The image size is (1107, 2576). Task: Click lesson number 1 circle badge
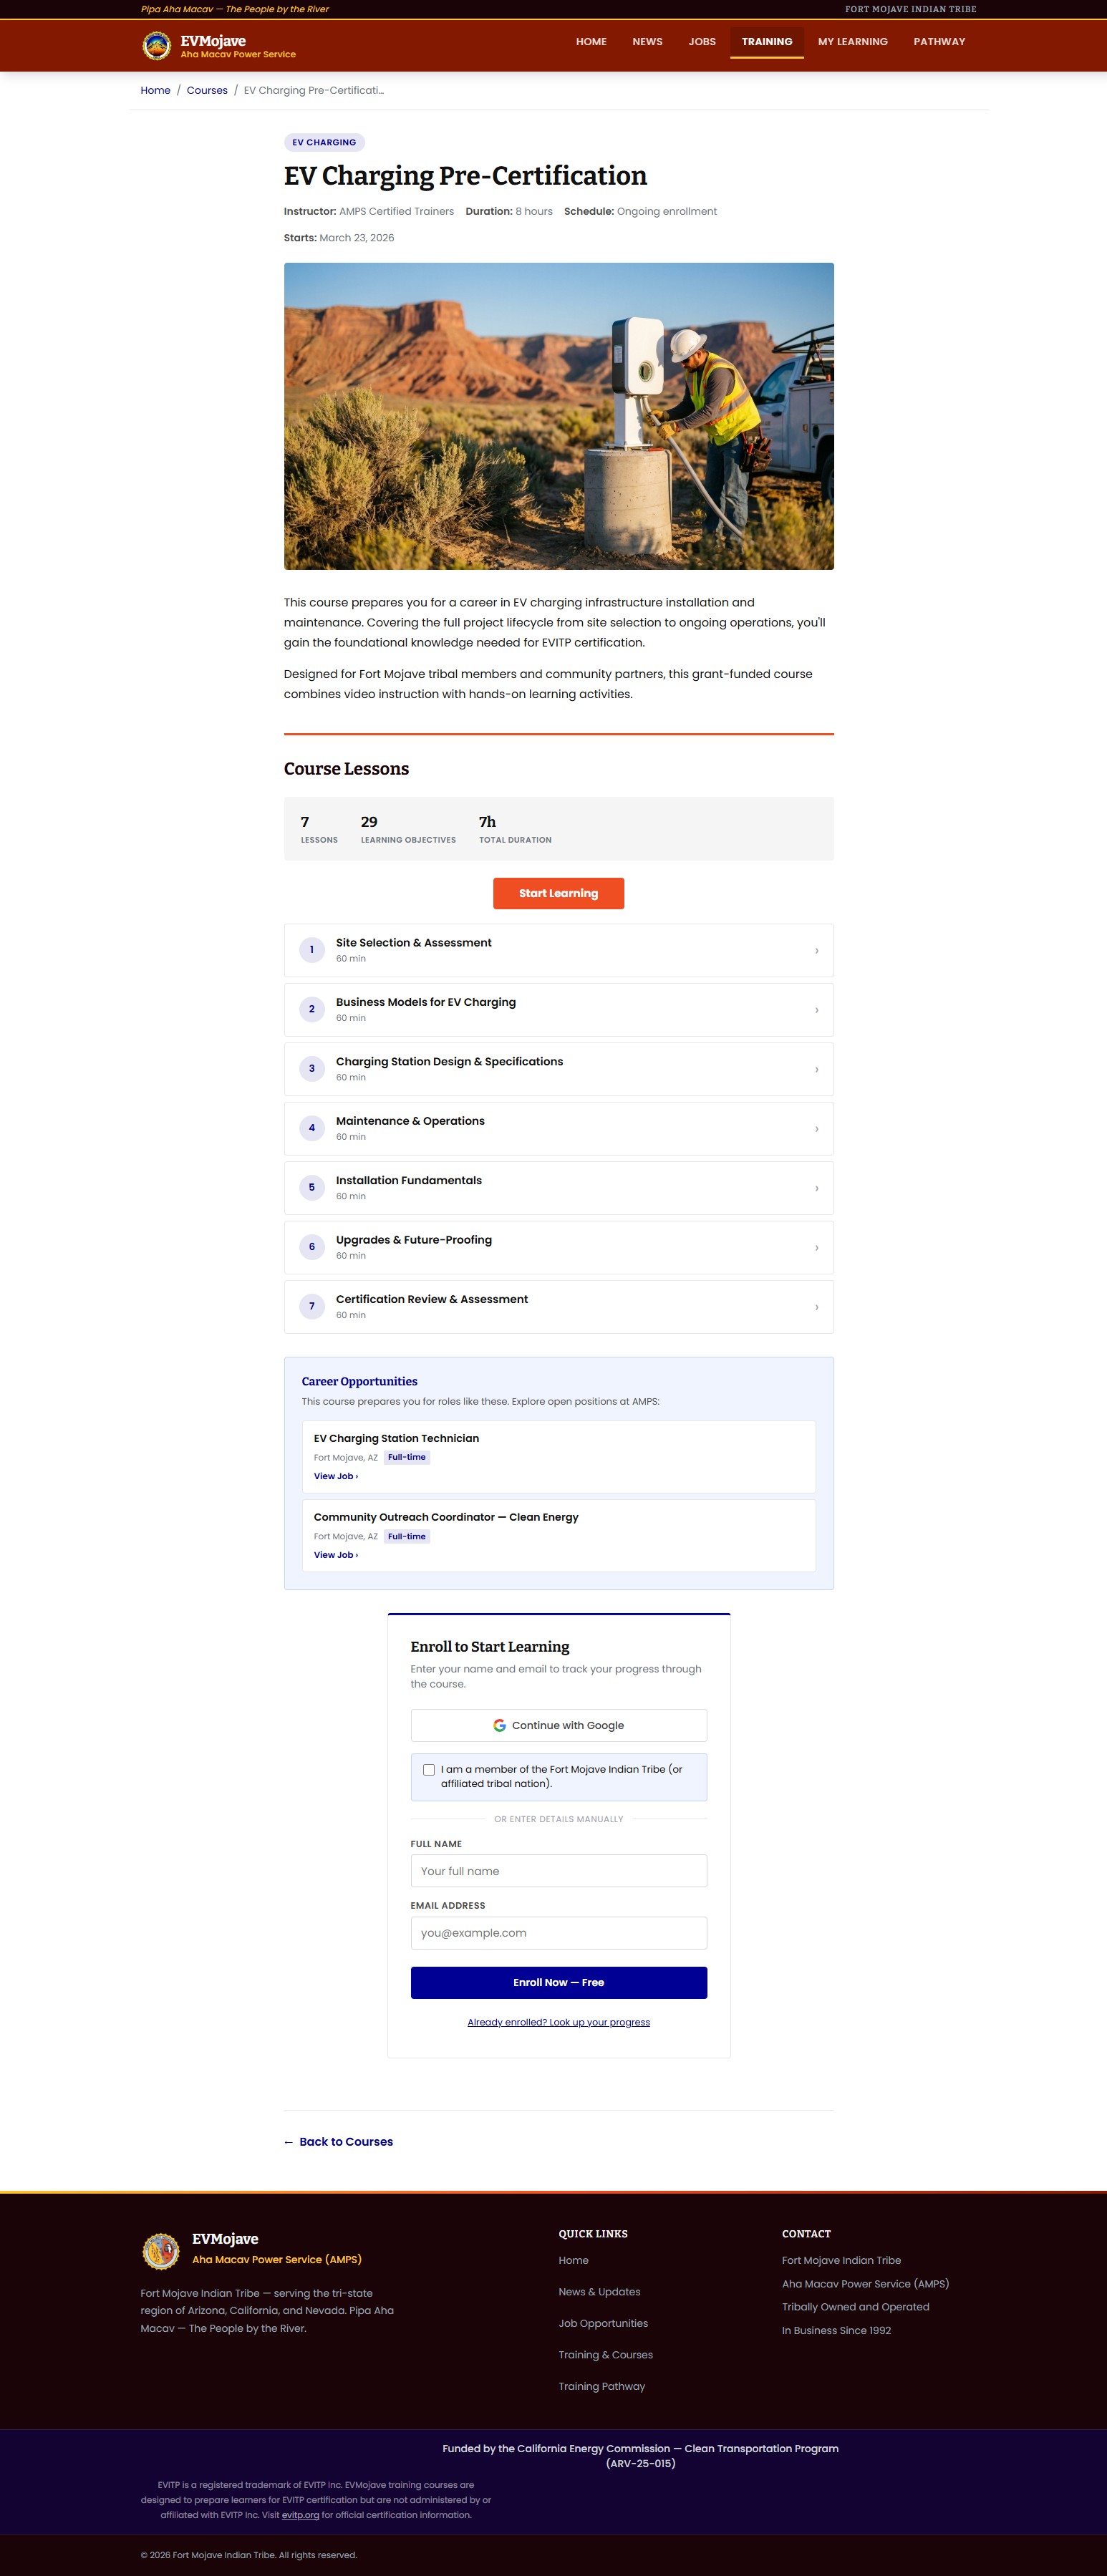click(x=312, y=950)
